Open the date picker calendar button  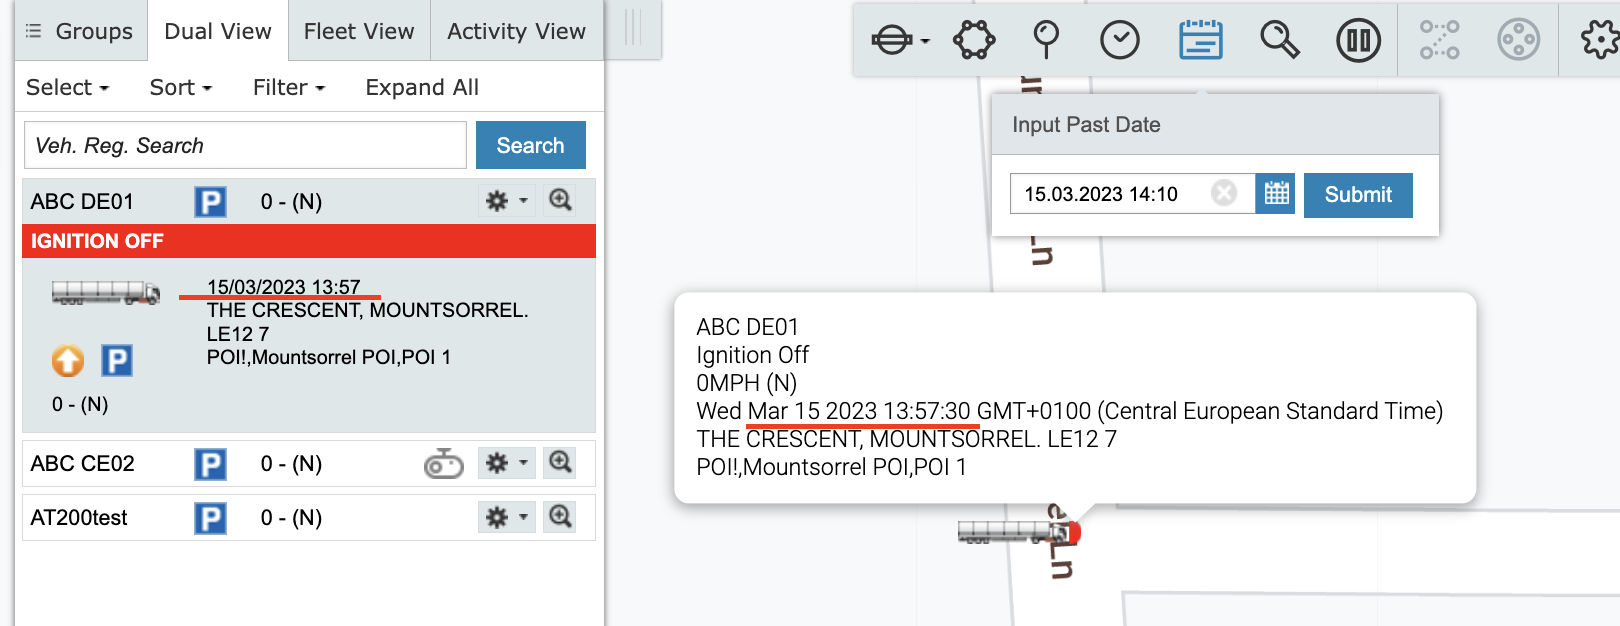tap(1276, 194)
